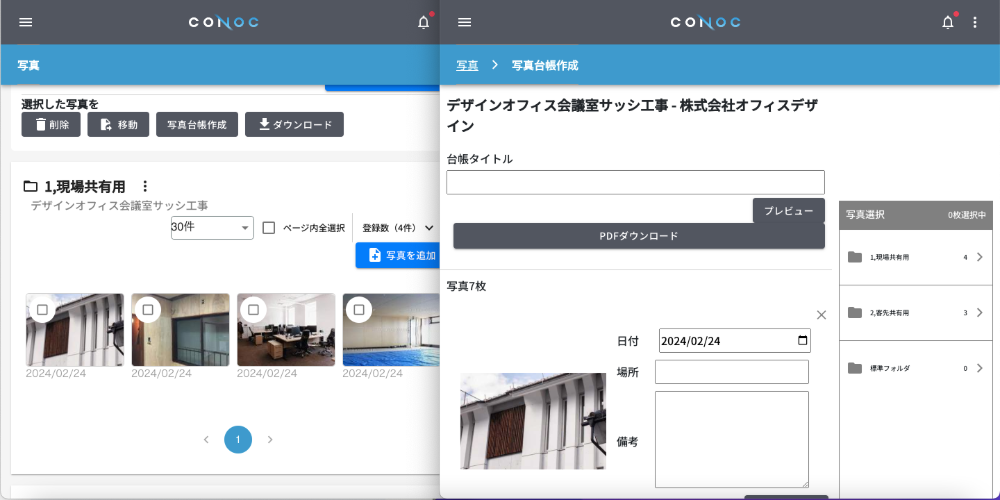
Task: Focus the 備考 text area
Action: tap(732, 439)
